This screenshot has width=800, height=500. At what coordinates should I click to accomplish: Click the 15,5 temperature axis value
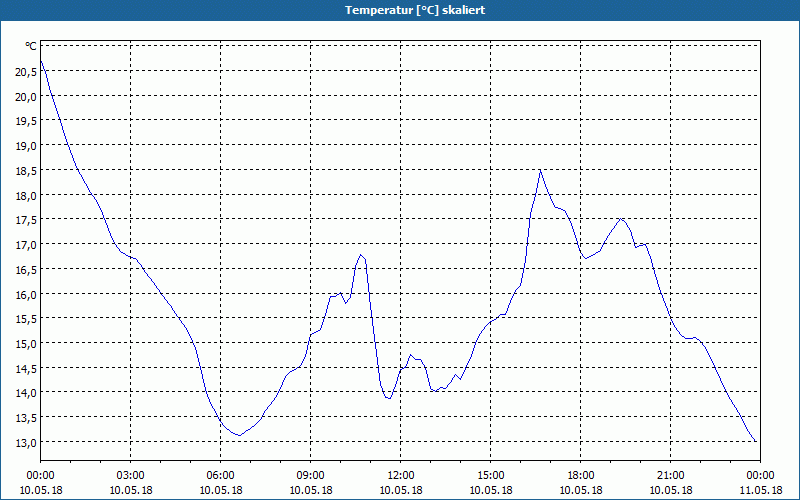tap(26, 319)
